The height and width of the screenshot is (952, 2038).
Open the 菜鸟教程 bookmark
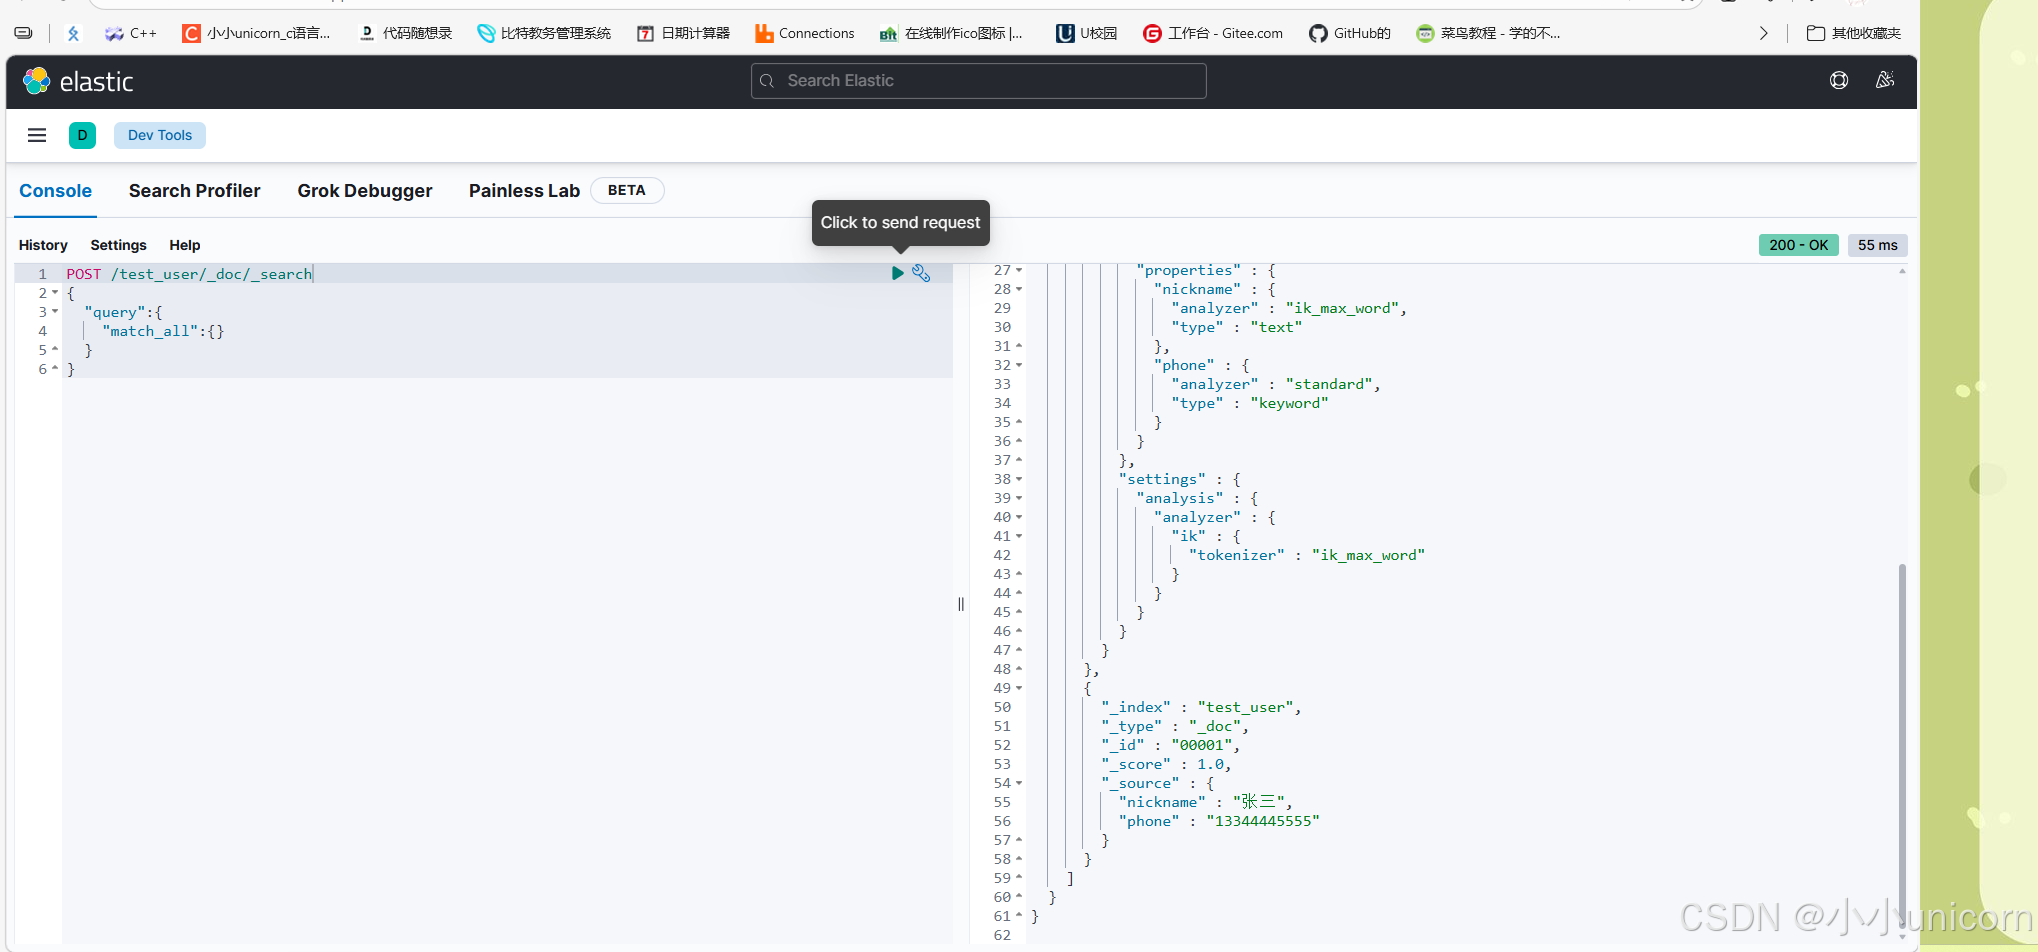(1488, 33)
